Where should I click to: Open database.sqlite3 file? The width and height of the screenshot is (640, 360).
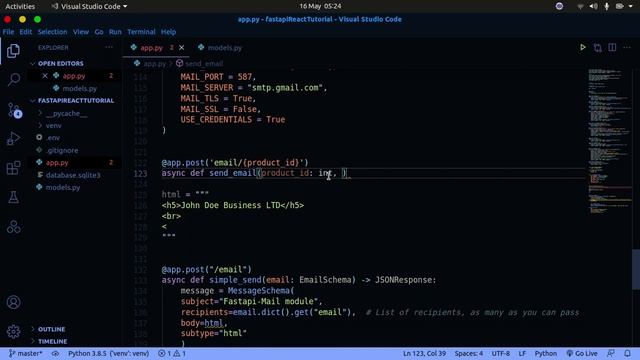tap(73, 175)
